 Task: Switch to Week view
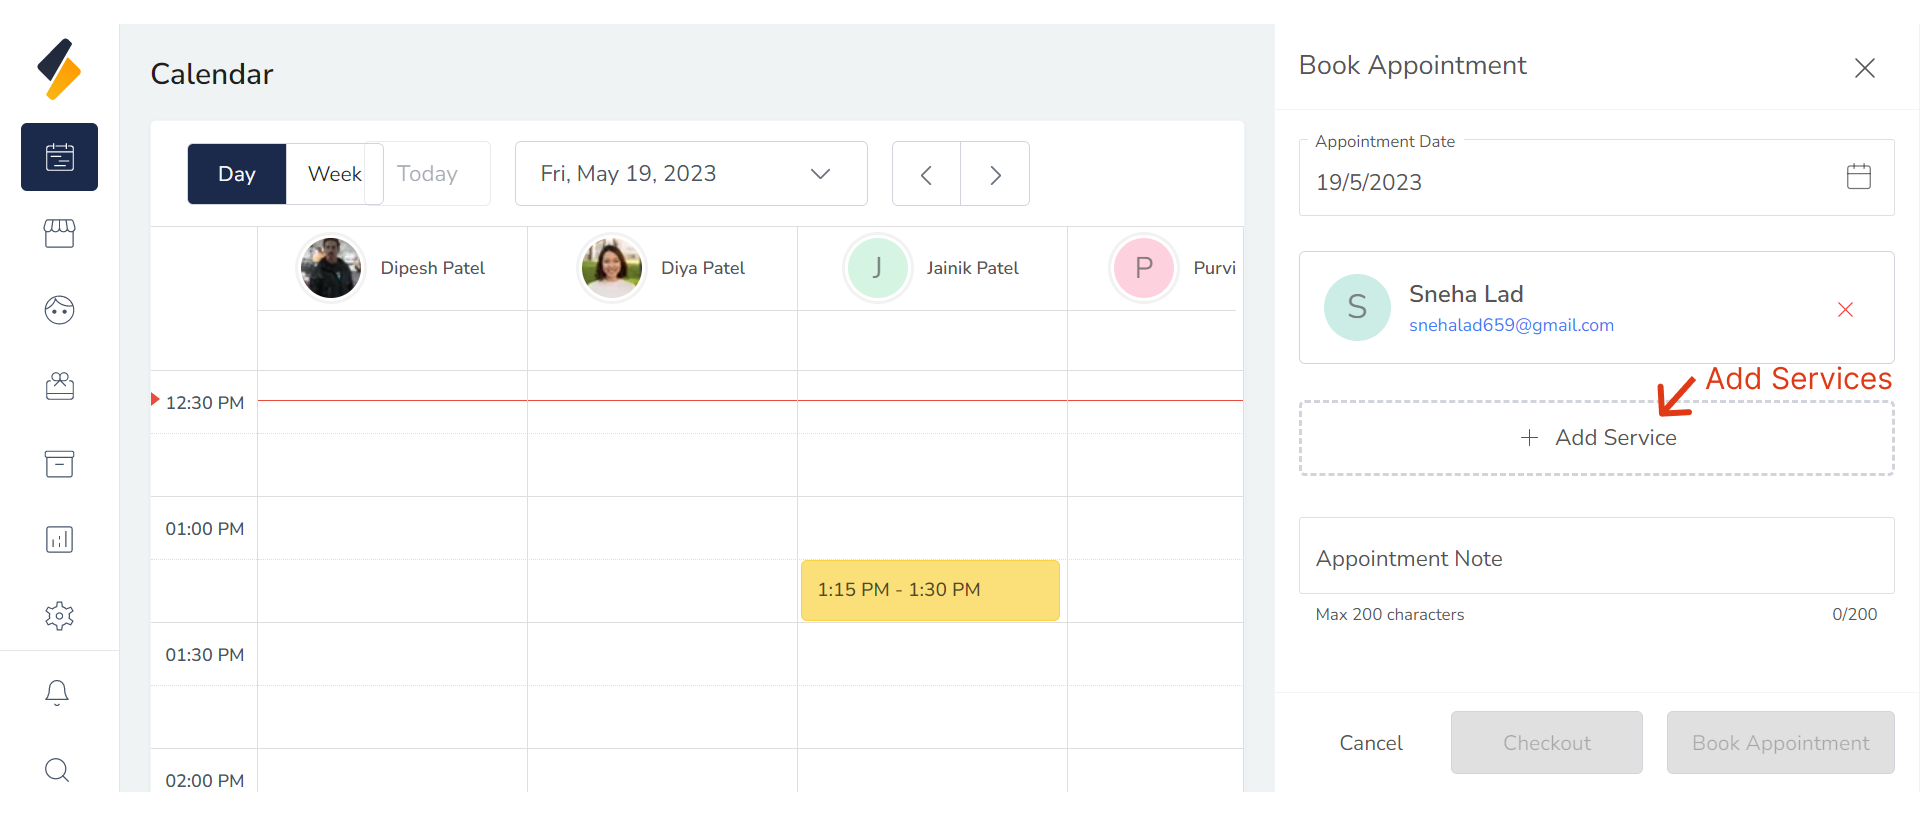(x=334, y=174)
